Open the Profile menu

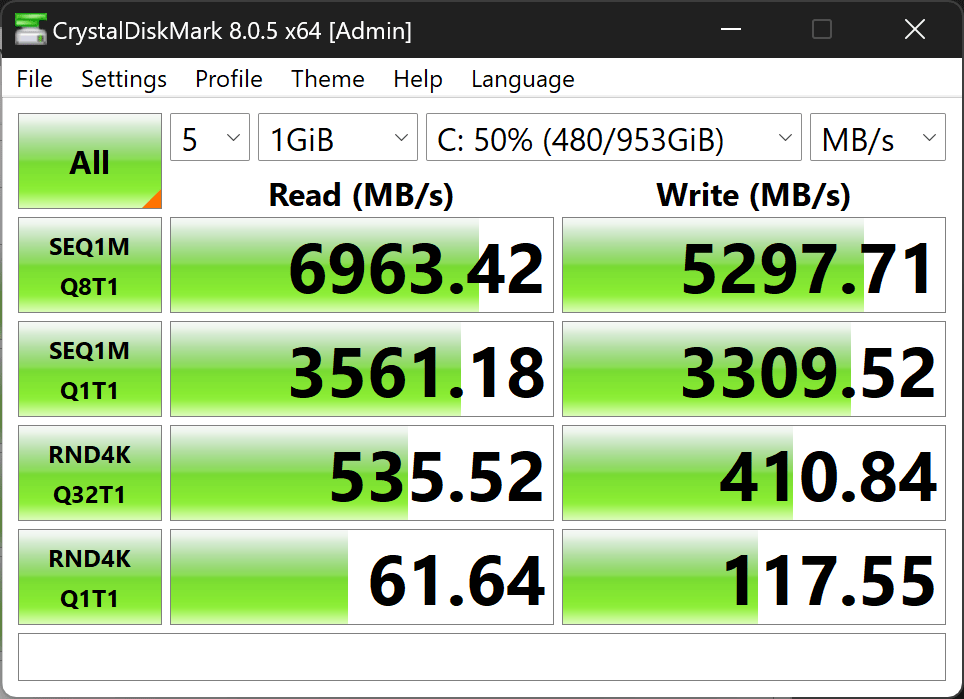click(x=229, y=79)
